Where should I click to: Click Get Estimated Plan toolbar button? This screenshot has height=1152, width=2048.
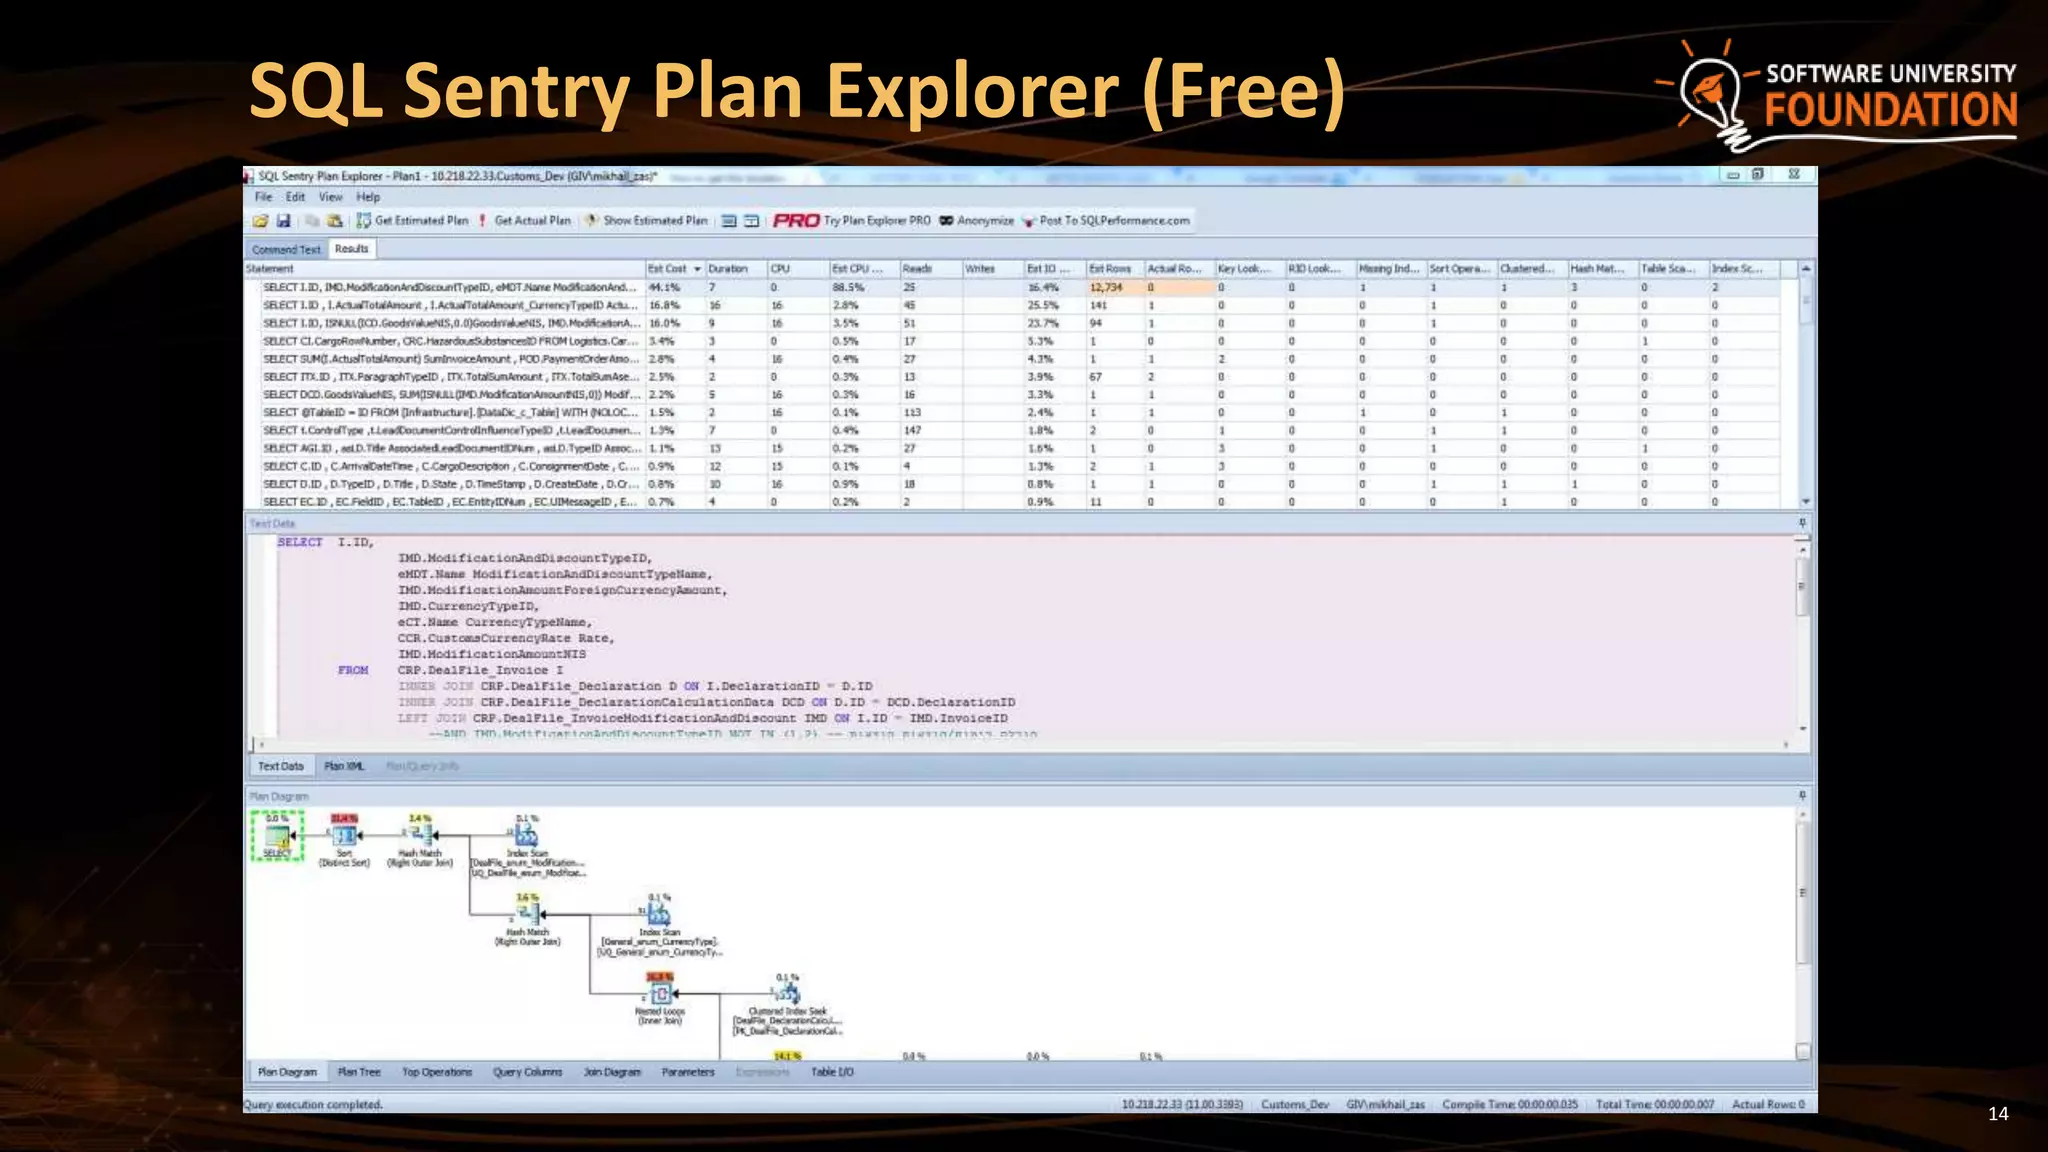[x=412, y=221]
